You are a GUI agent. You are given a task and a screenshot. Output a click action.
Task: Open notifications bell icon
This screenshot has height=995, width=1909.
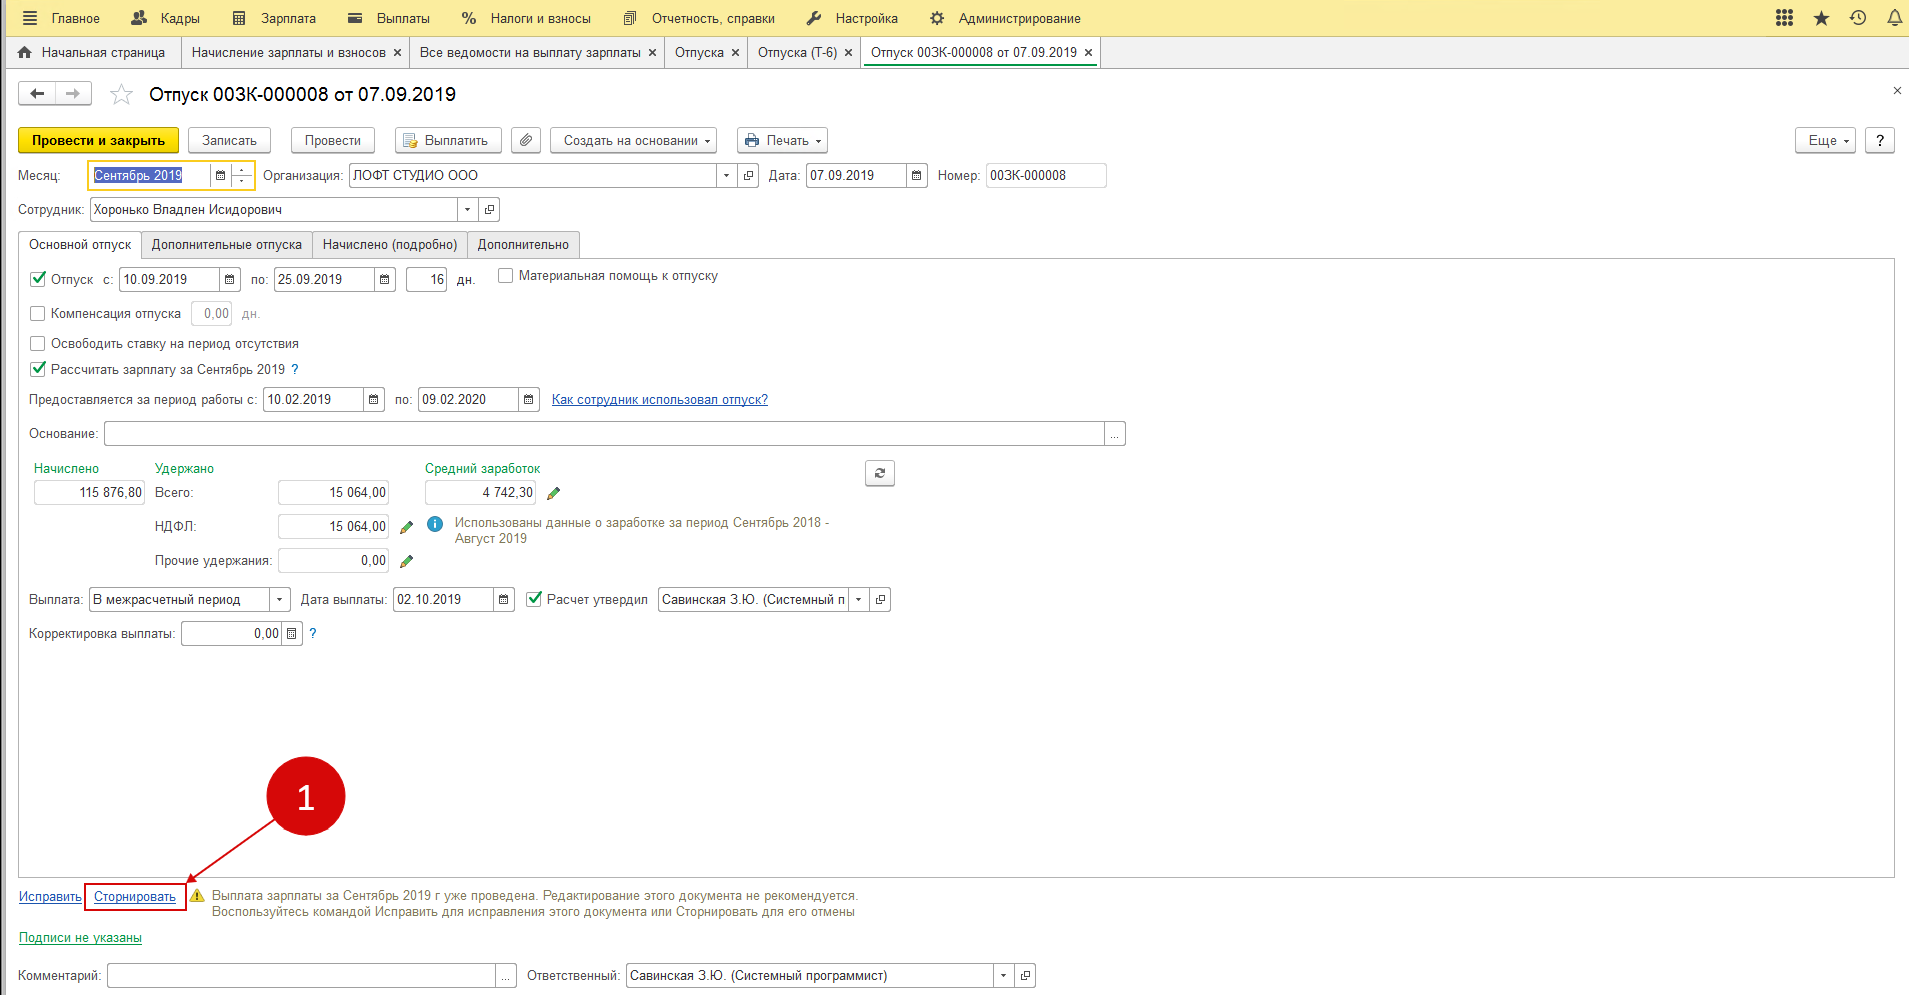(x=1894, y=18)
